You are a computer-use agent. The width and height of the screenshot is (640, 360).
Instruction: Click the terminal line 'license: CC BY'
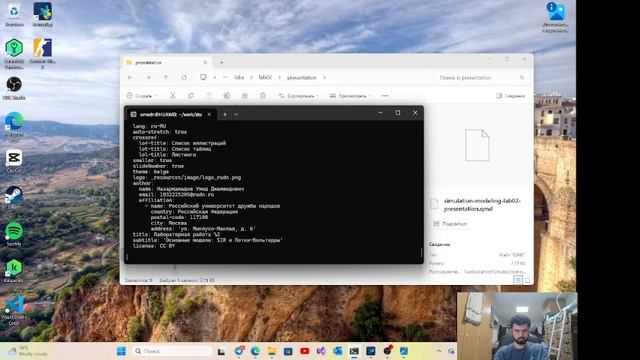(153, 246)
